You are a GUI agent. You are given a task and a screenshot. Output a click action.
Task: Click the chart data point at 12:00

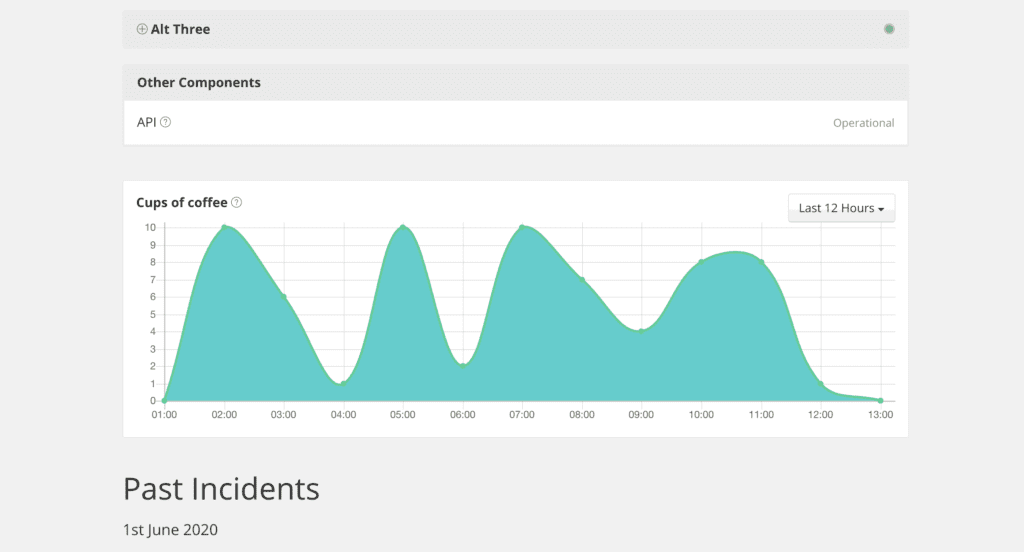(820, 383)
